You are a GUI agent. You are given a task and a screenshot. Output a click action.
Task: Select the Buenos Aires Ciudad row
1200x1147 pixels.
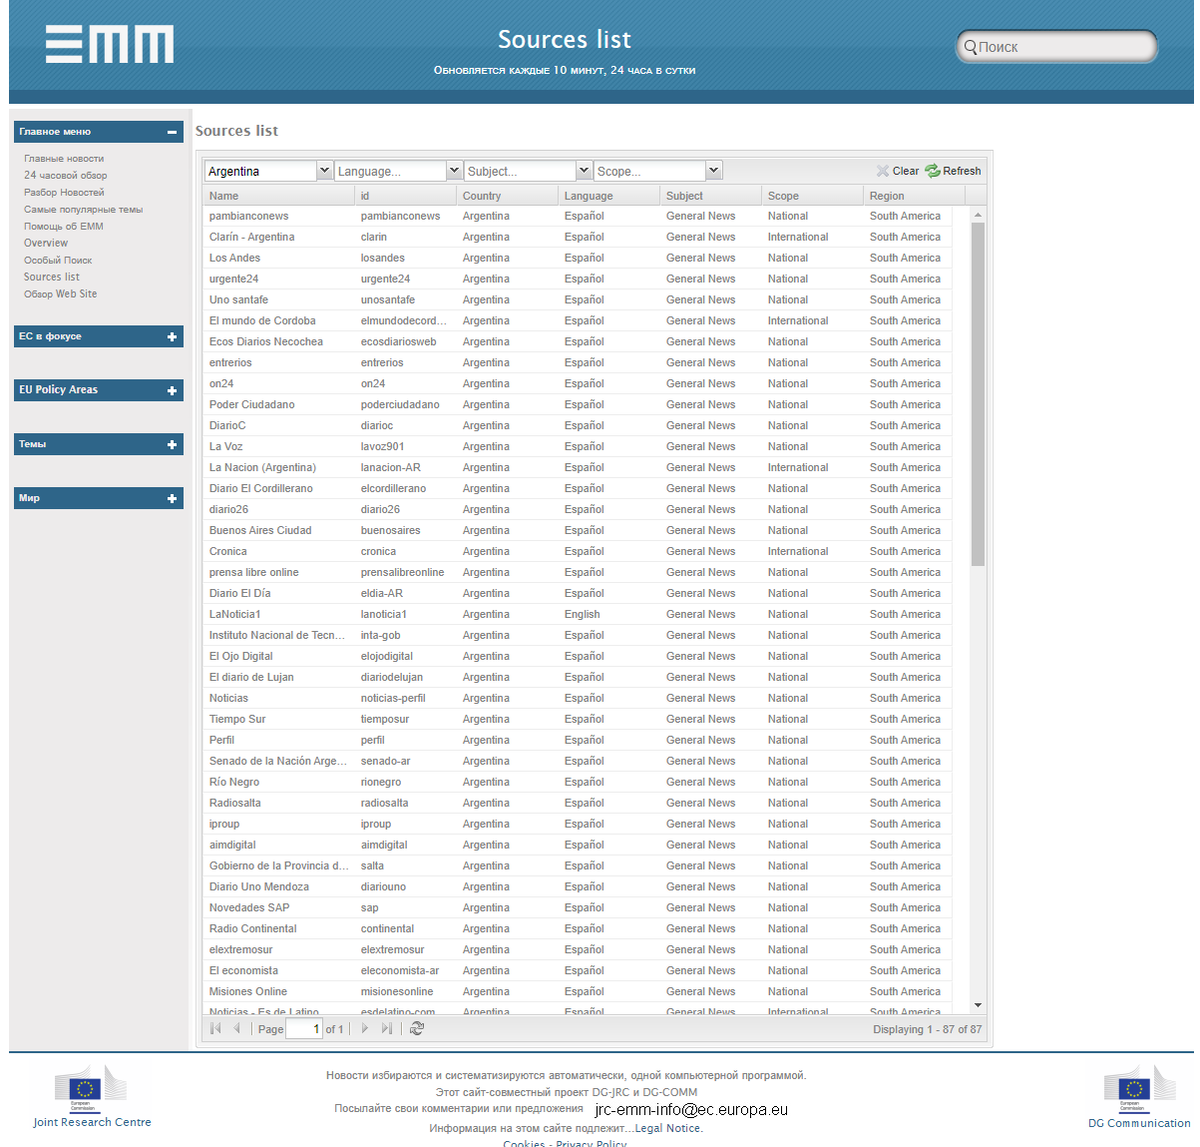click(577, 531)
